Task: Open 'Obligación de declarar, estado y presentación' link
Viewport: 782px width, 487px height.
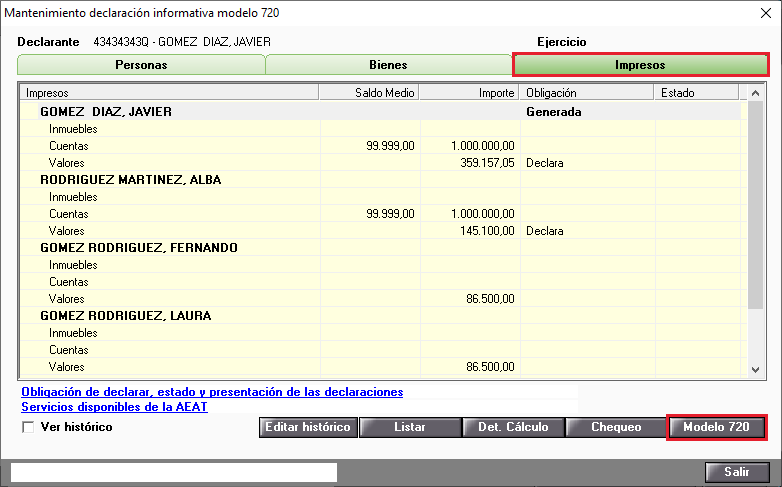Action: (x=212, y=392)
